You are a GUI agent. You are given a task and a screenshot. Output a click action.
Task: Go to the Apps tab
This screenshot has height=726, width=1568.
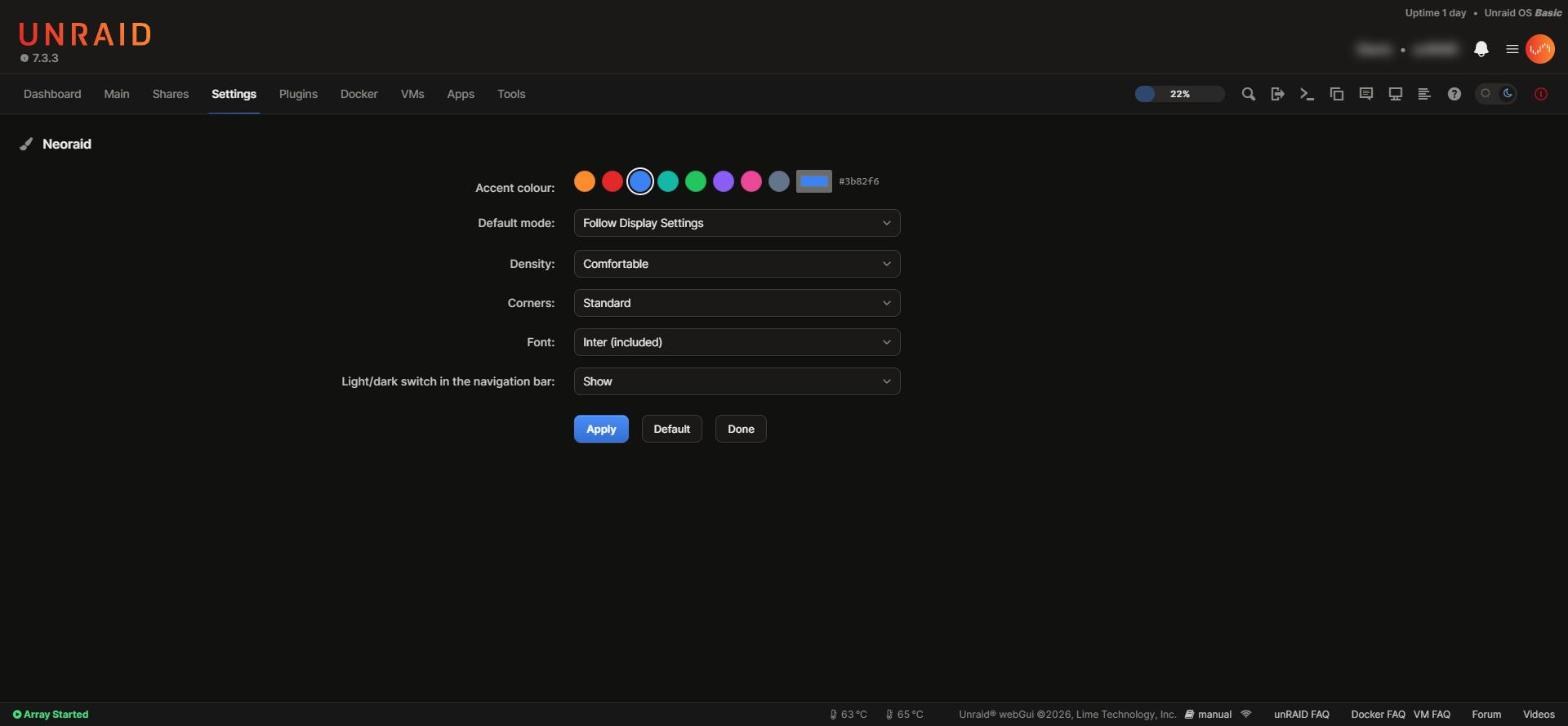pos(460,94)
